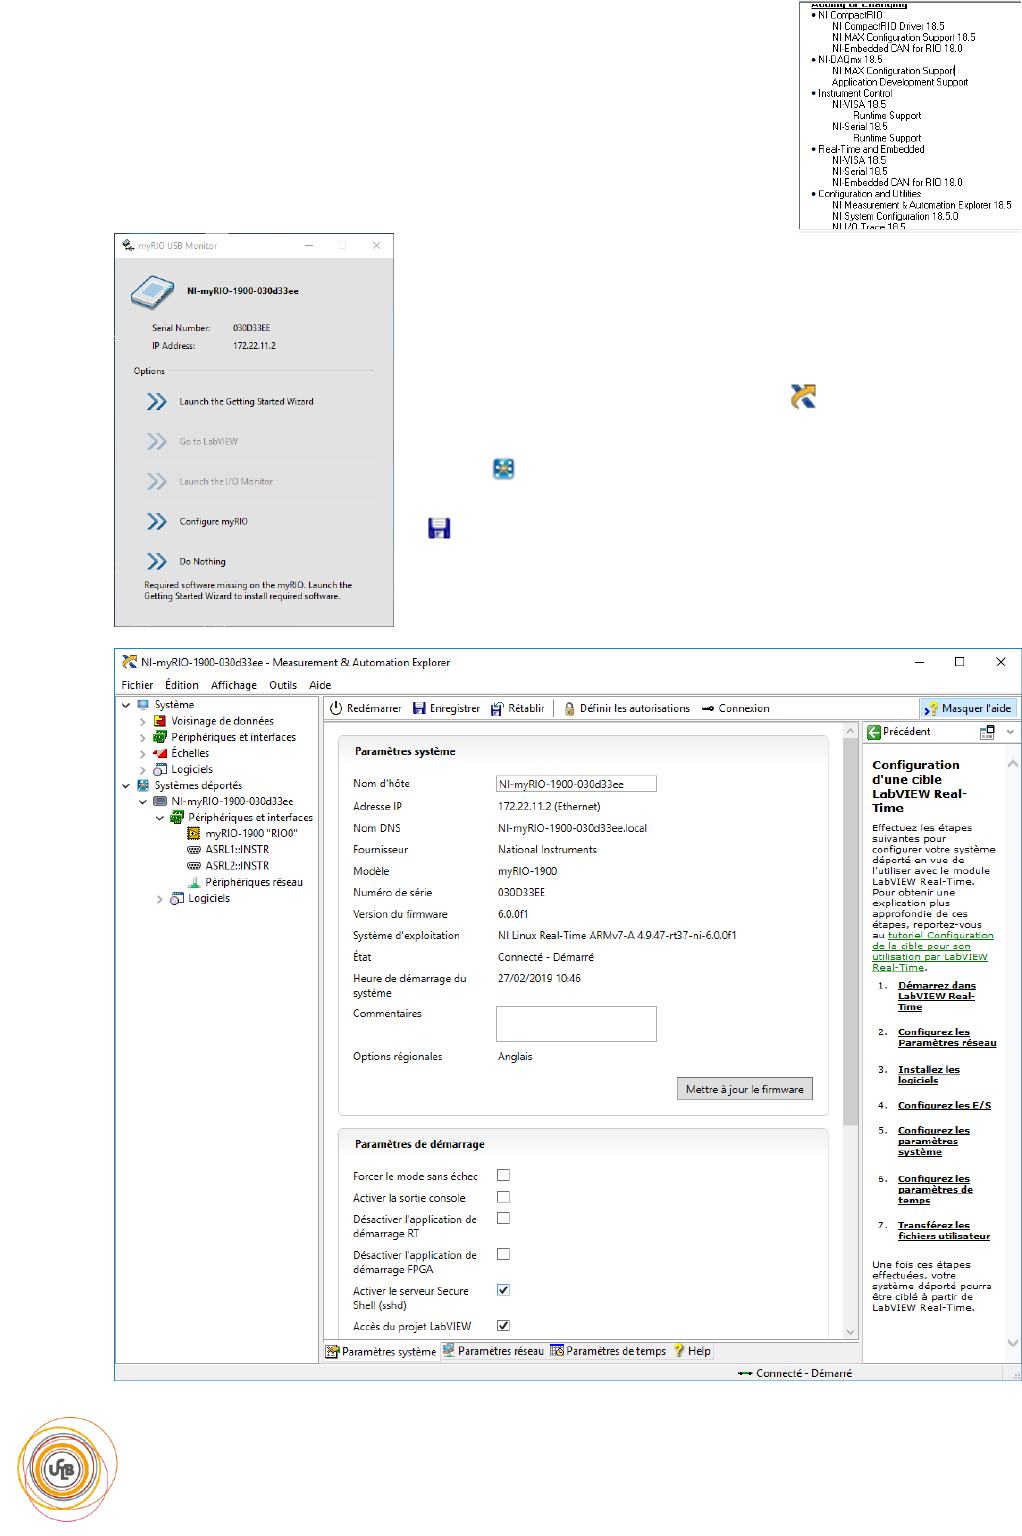Expand the Logiciels node under Système
Viewport: 1022px width, 1536px height.
click(142, 769)
